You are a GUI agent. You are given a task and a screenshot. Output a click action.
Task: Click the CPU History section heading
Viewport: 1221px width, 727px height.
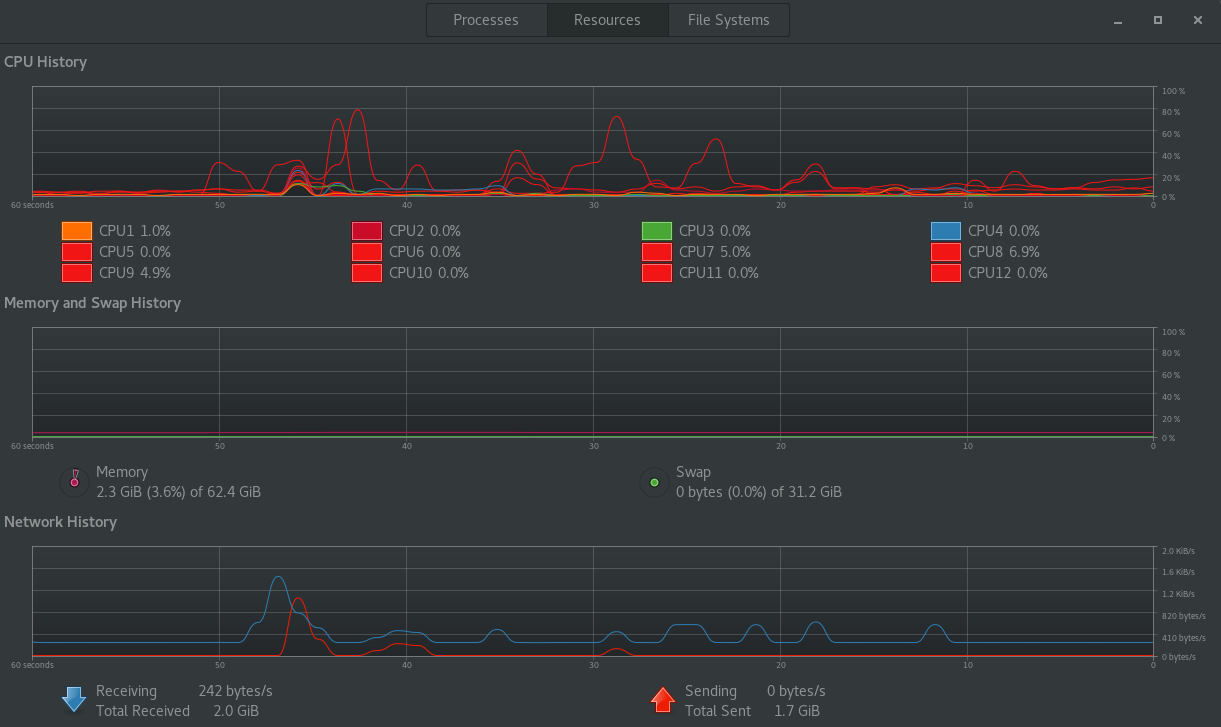46,62
